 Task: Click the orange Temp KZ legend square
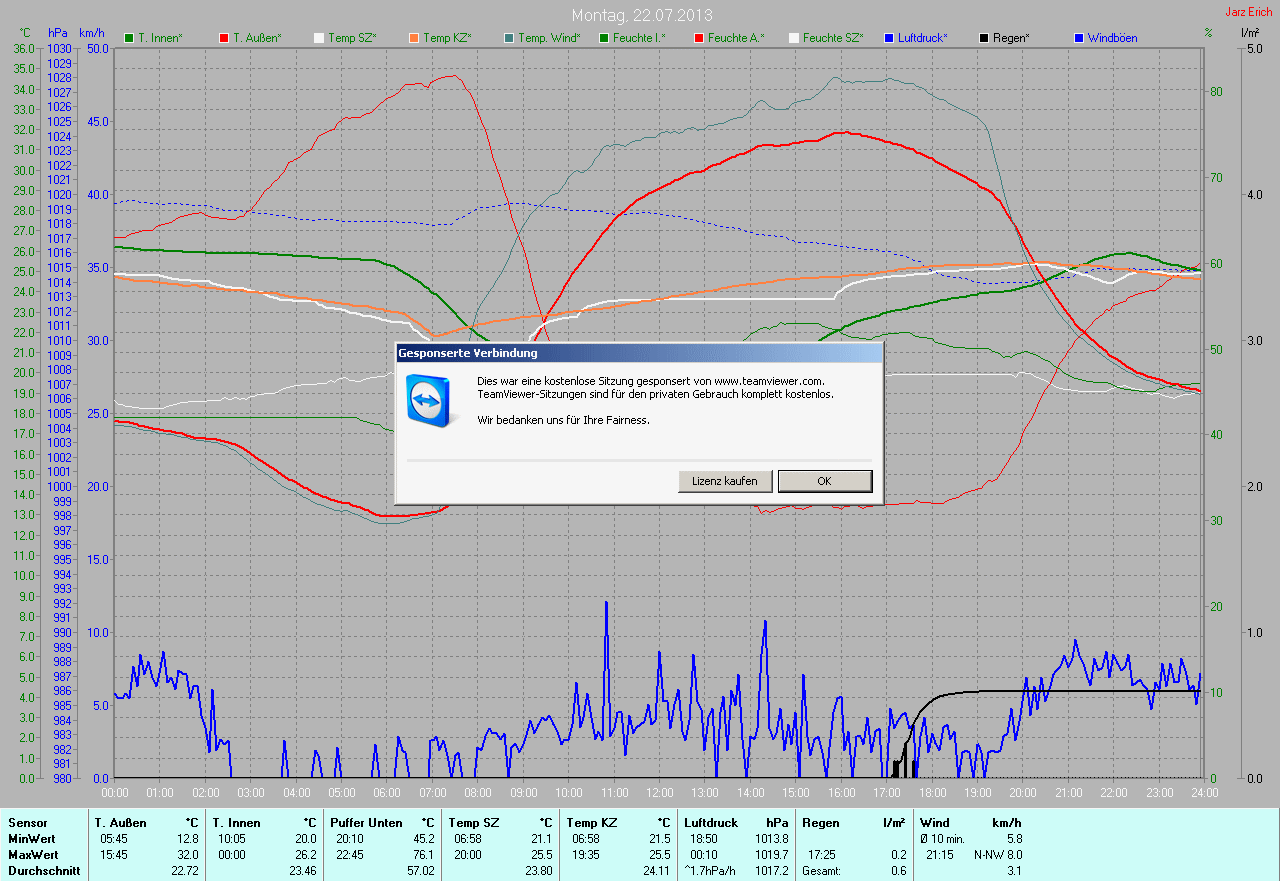[414, 38]
